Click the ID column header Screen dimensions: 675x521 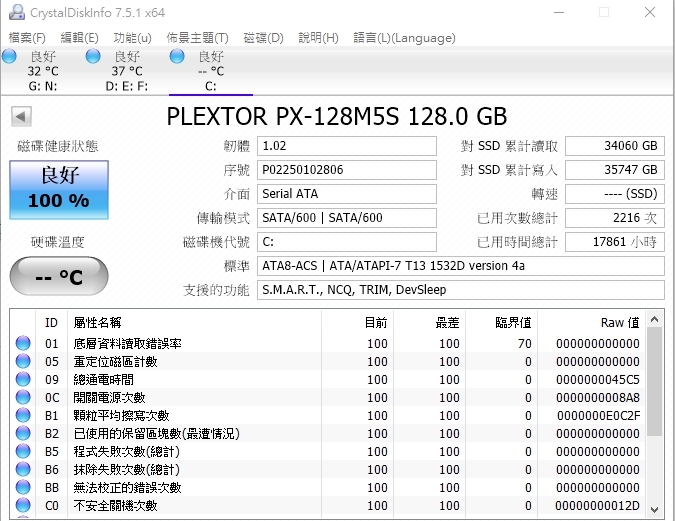51,323
